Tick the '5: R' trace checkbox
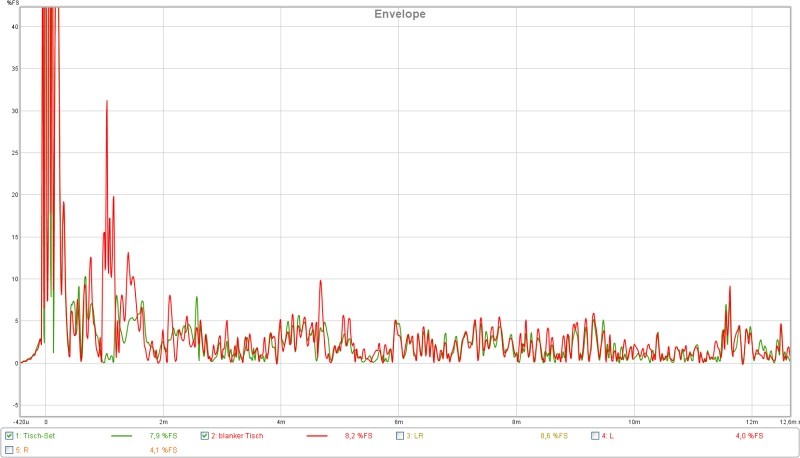The image size is (800, 458). (9, 450)
